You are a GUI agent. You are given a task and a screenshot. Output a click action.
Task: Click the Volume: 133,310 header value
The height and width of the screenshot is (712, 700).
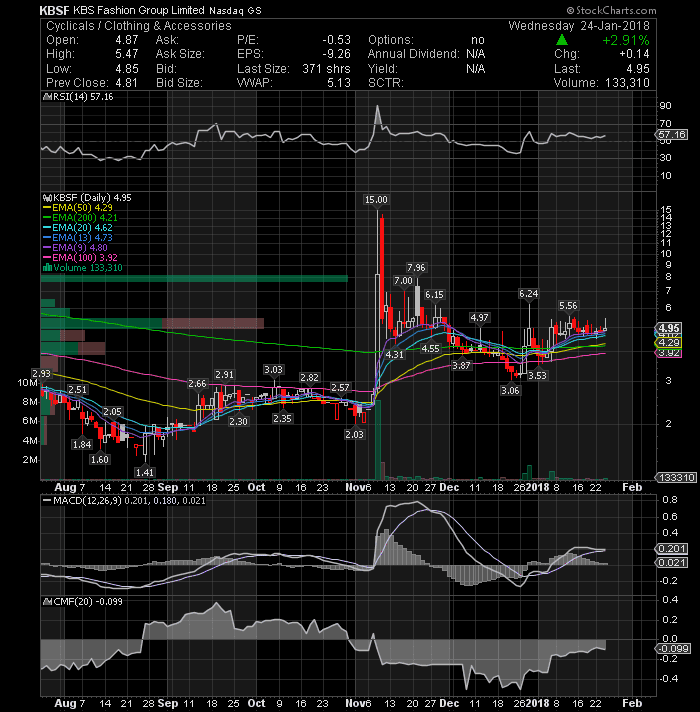[x=627, y=83]
